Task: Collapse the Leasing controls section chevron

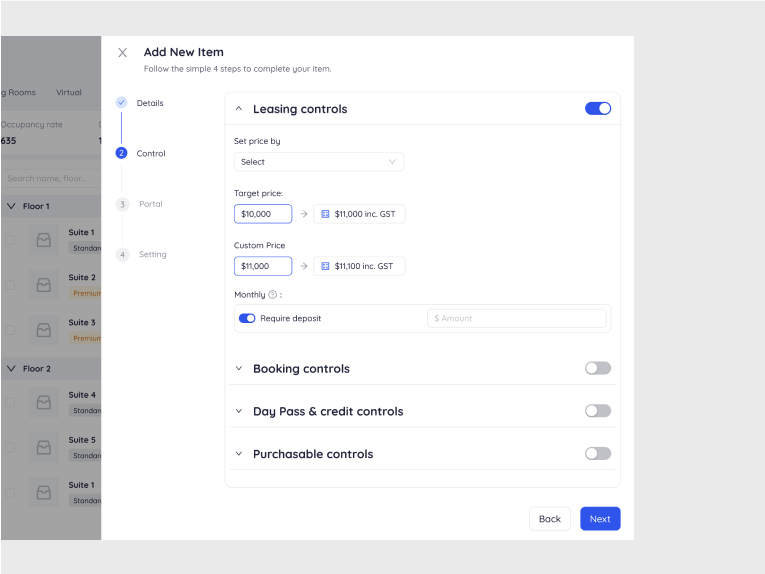Action: [239, 109]
